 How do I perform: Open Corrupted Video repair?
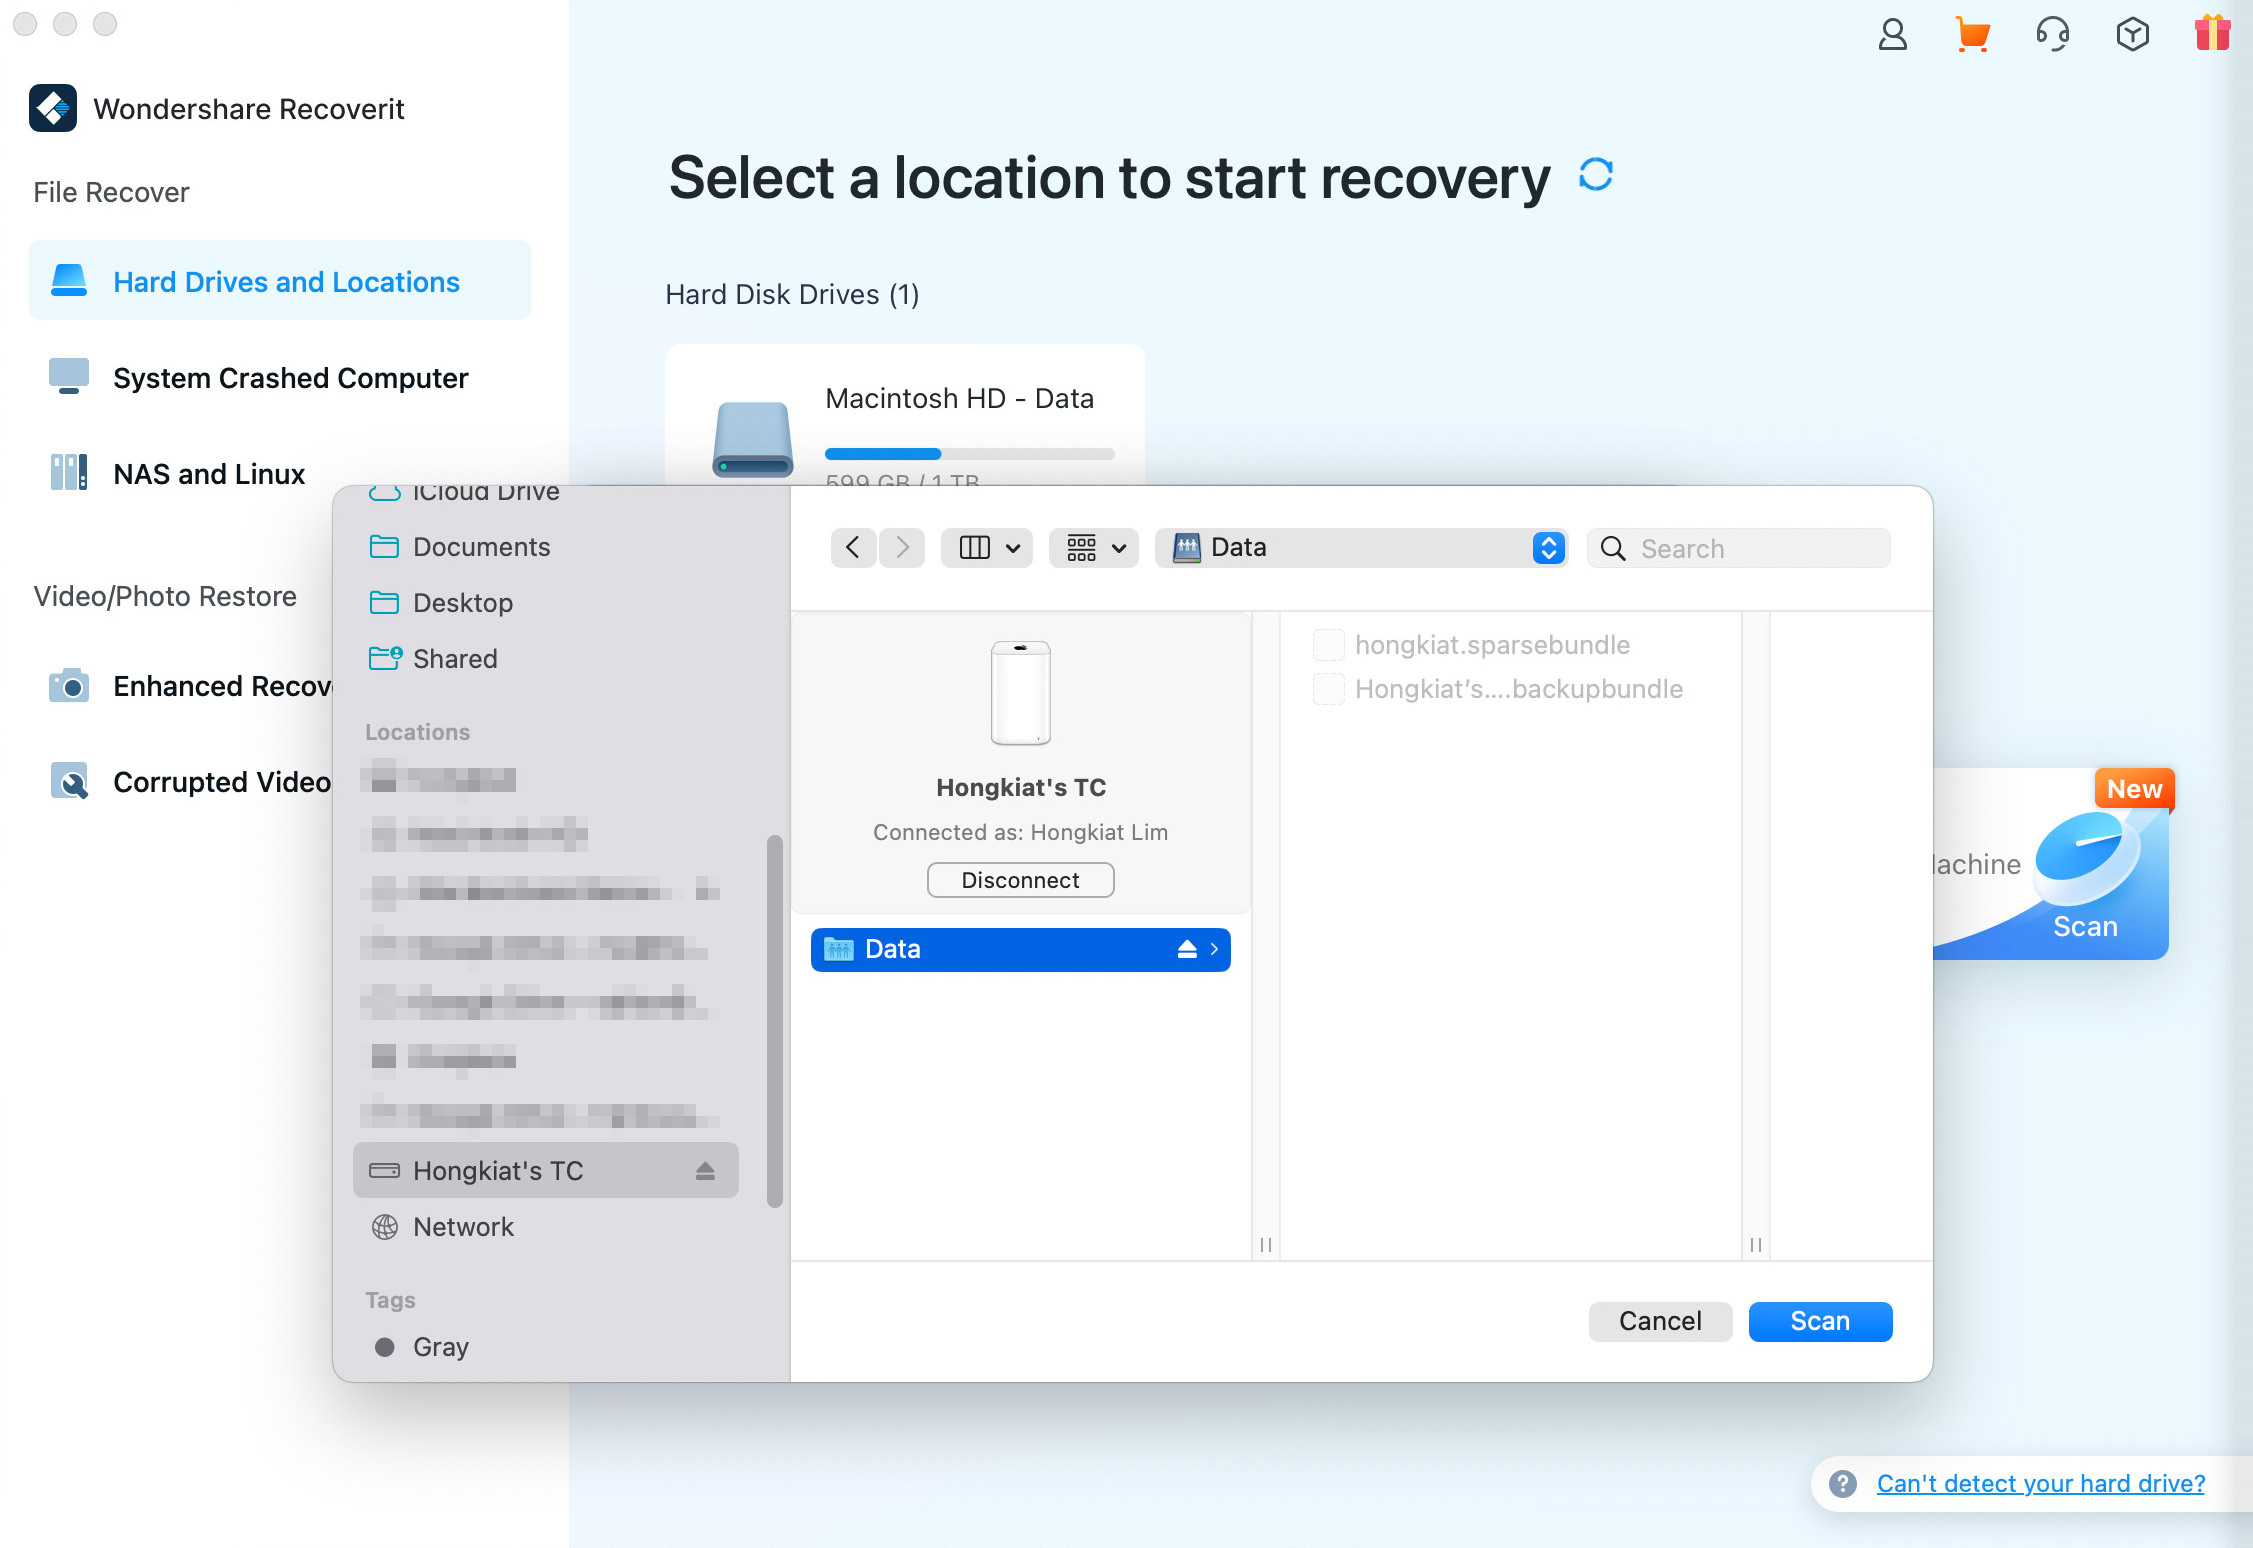[190, 781]
